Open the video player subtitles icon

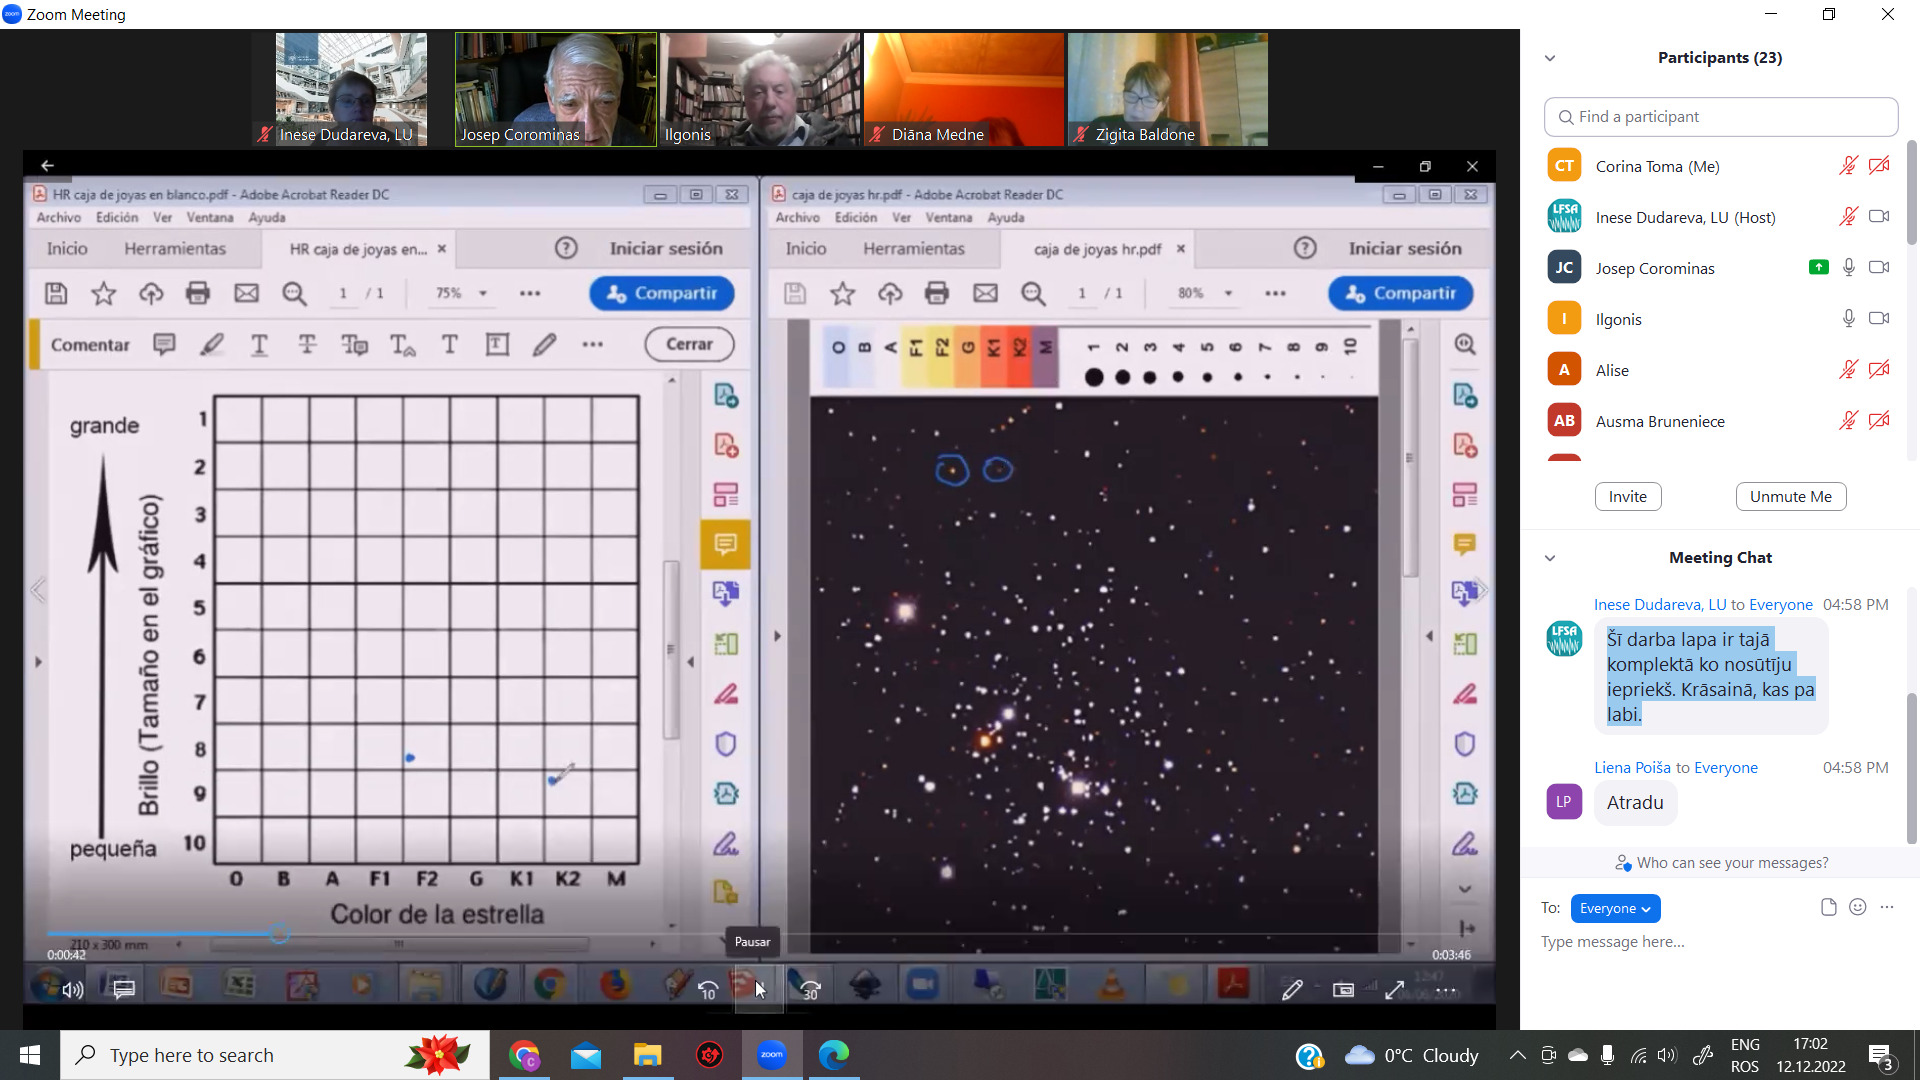point(124,990)
